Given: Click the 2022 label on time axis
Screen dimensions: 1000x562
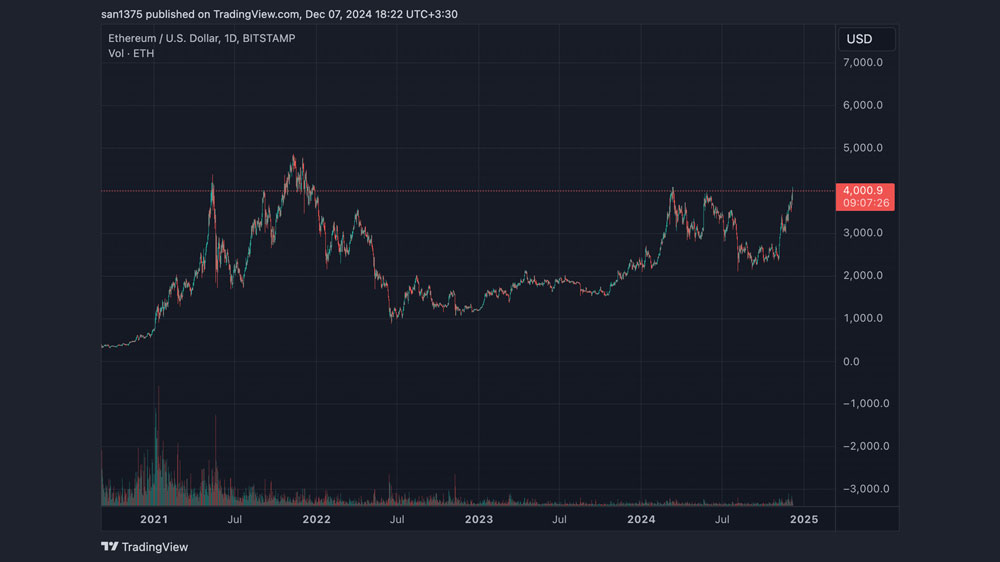Looking at the screenshot, I should coord(316,519).
